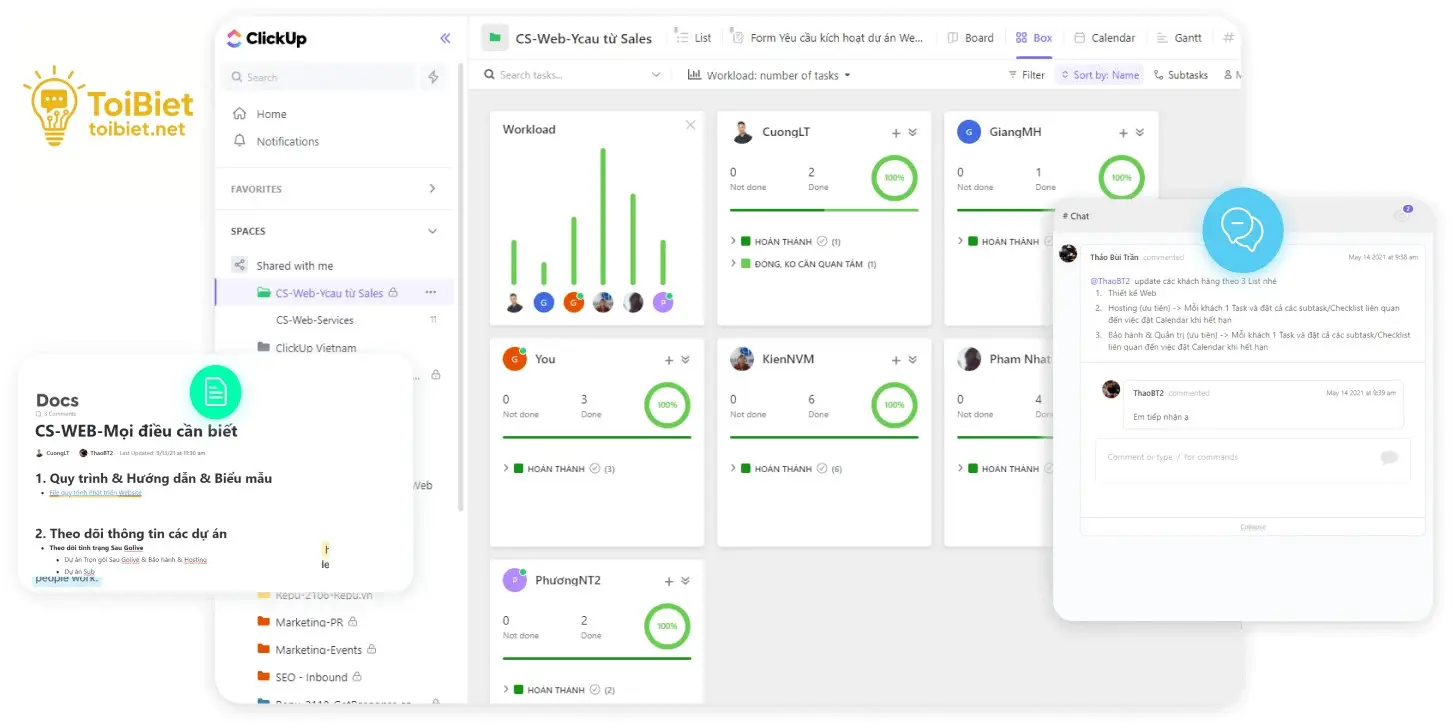Open CS-Web-Services list in sidebar
This screenshot has height=728, width=1453.
point(314,320)
